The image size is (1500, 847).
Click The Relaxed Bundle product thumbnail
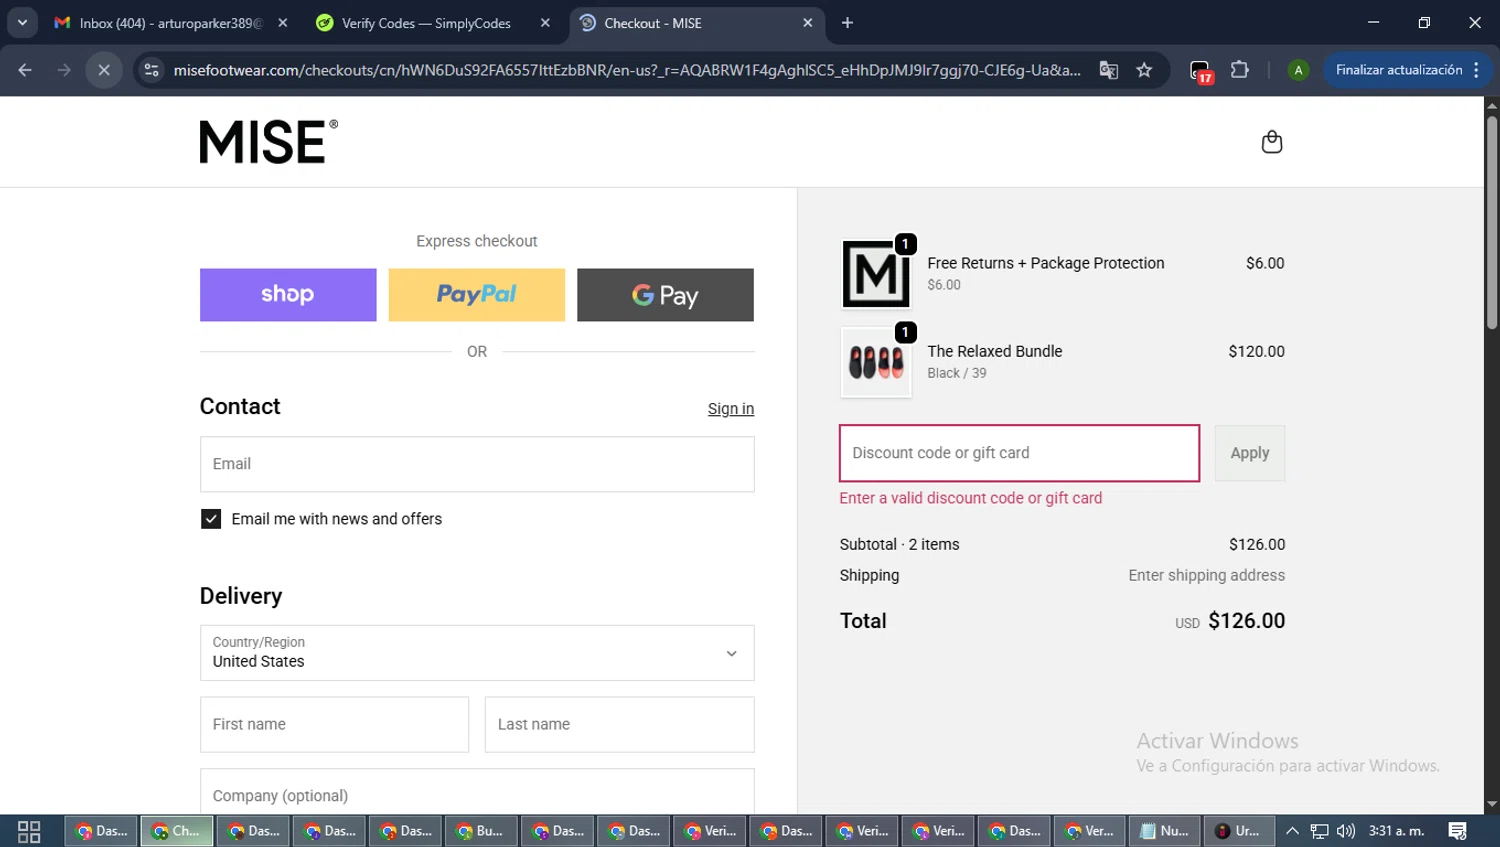876,362
